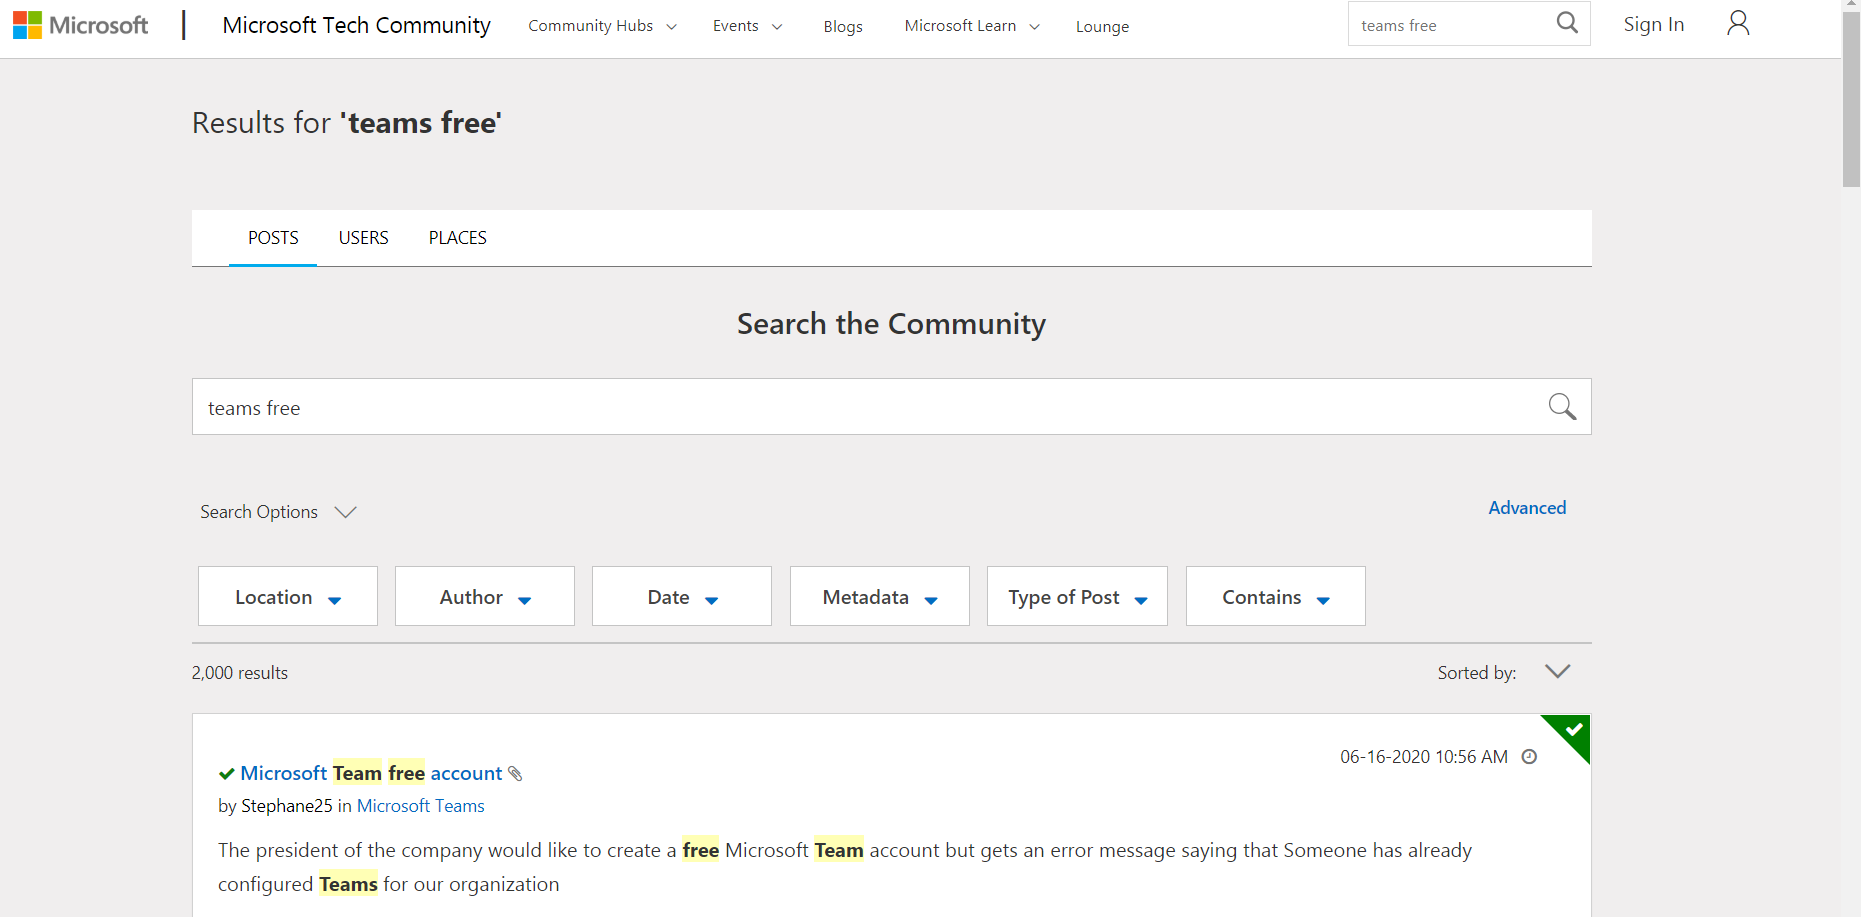This screenshot has width=1861, height=917.
Task: Click the page vertical scrollbar thumb
Action: 1851,99
